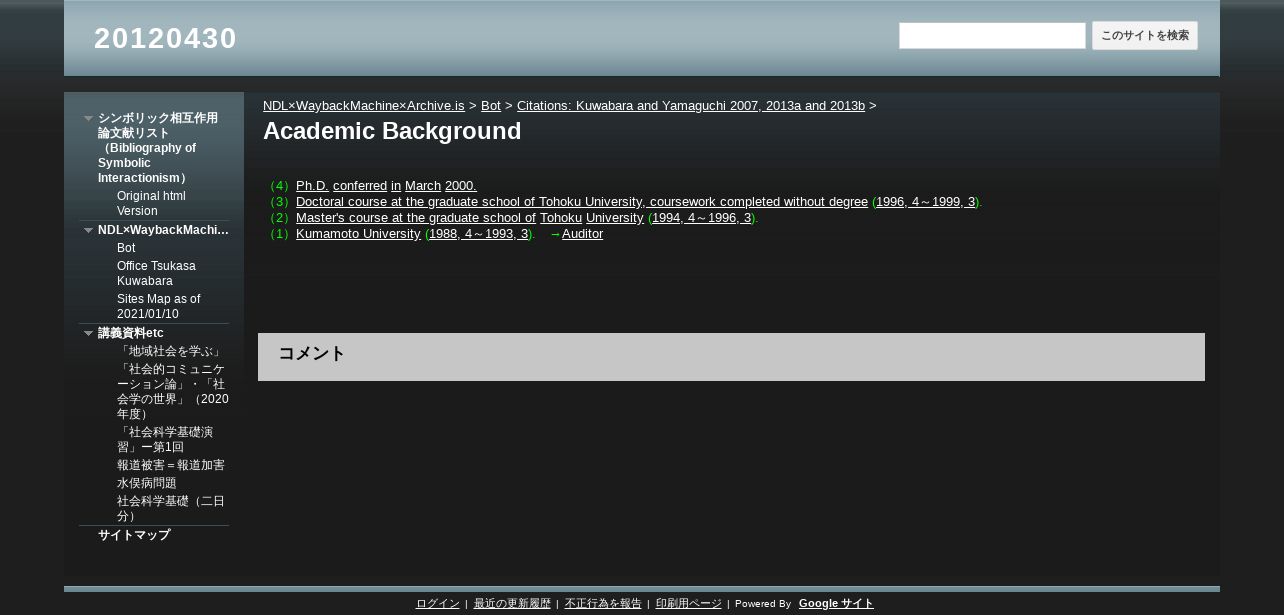Click University link in Master's line
Viewport: 1284px width, 615px height.
coord(615,217)
